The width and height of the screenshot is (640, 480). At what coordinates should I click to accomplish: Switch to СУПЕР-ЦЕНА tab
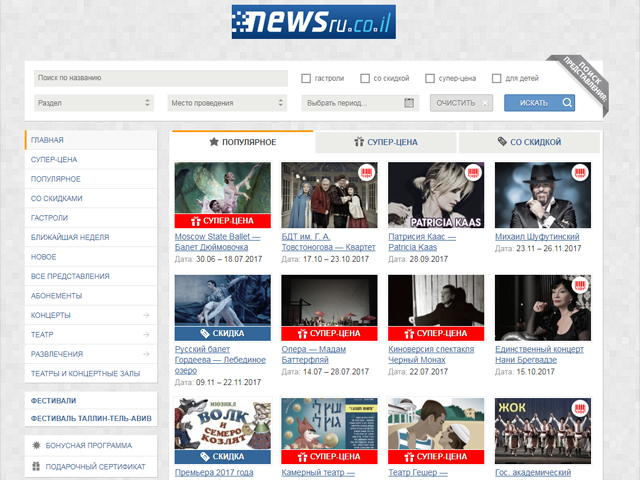[x=386, y=142]
